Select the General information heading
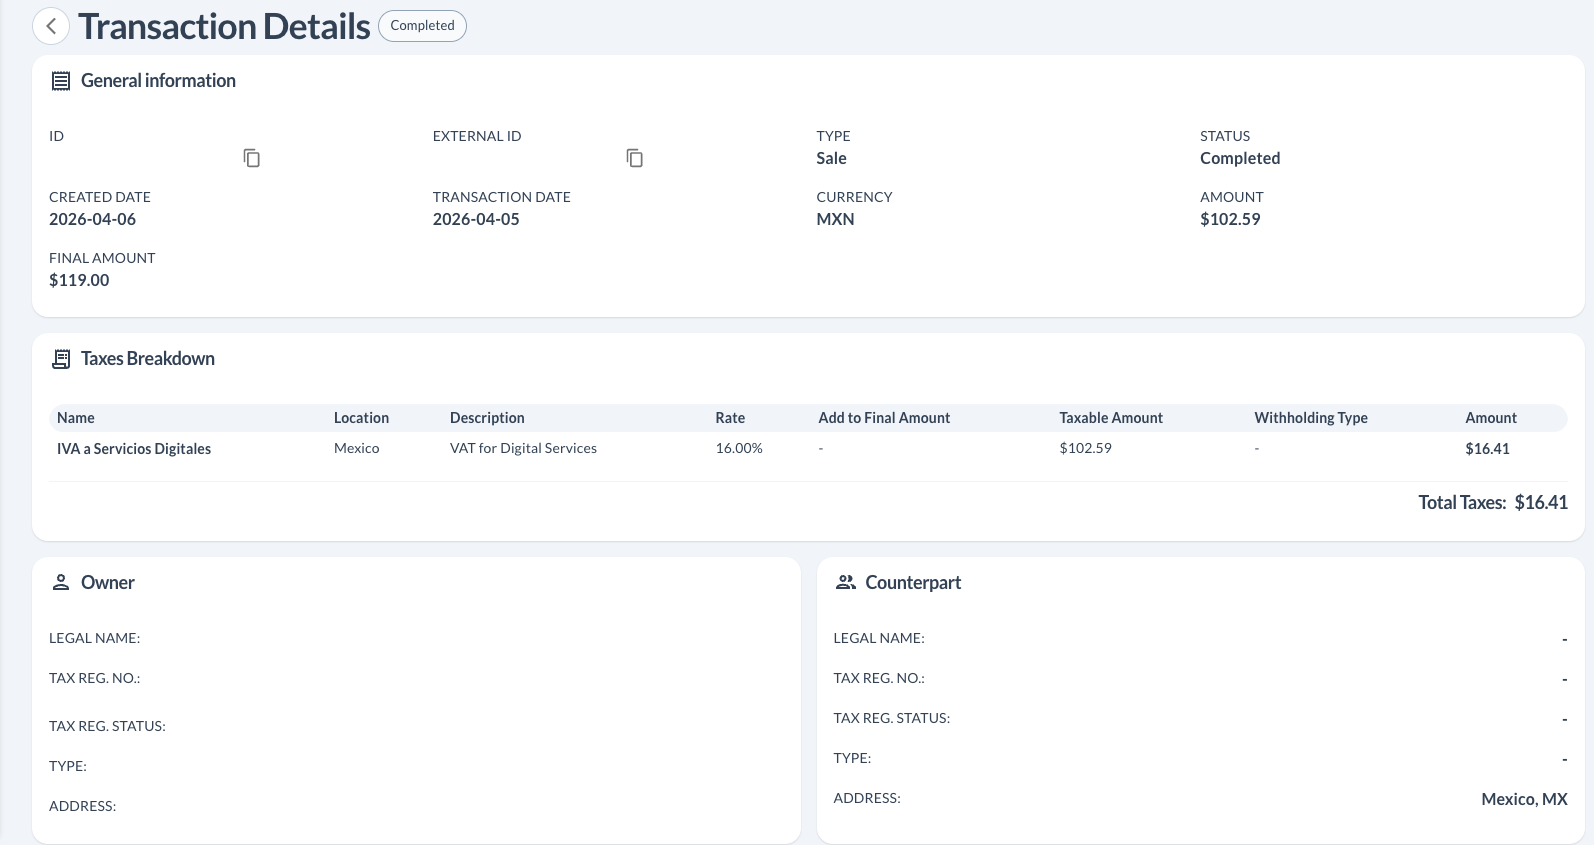The width and height of the screenshot is (1594, 845). pos(158,81)
